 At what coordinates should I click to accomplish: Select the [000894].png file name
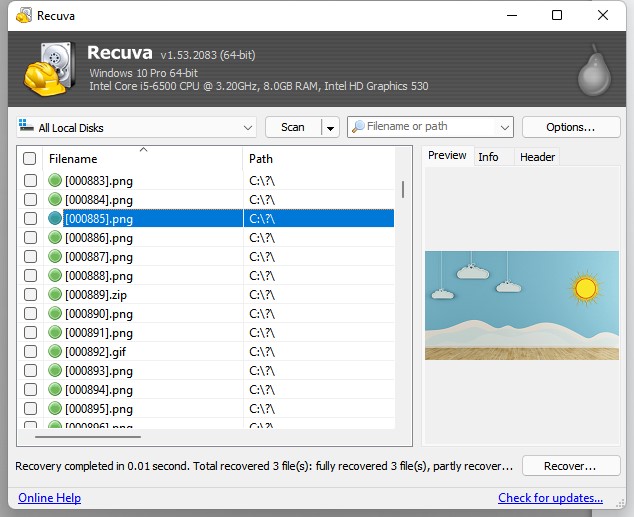tap(99, 390)
